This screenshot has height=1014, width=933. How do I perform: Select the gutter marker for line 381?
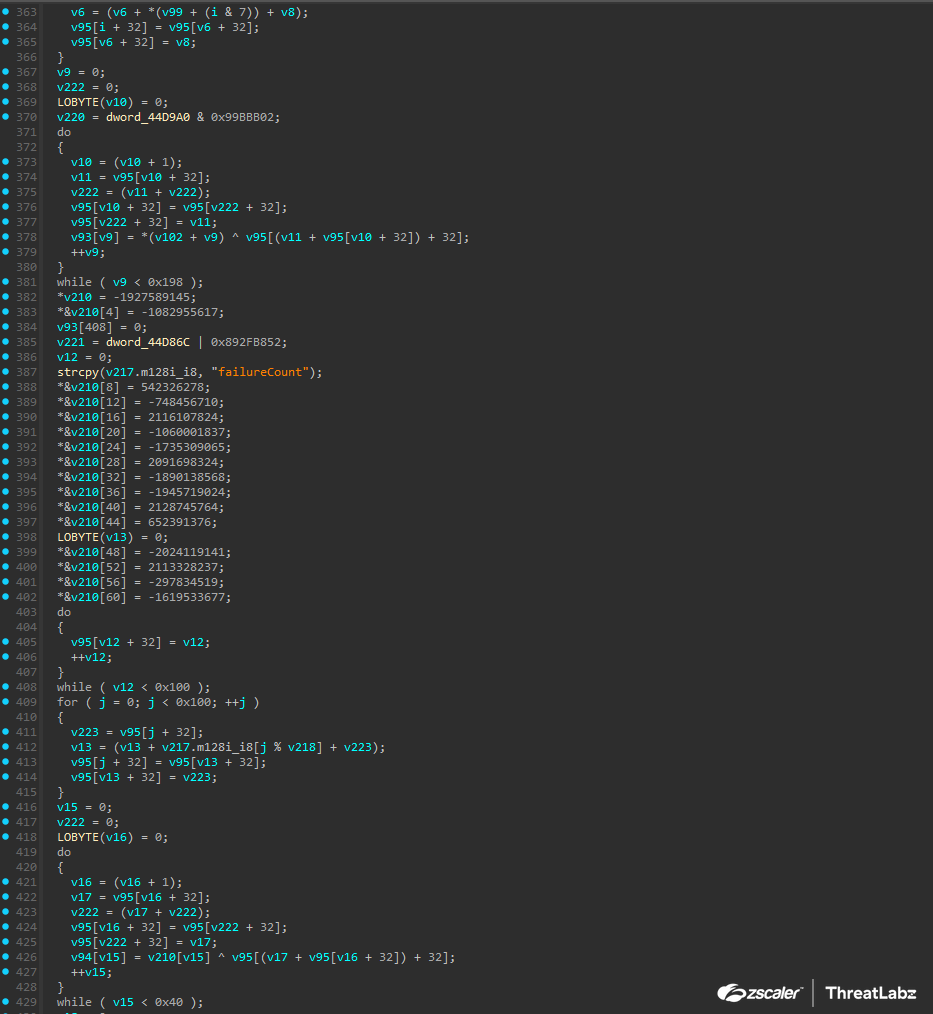point(6,282)
